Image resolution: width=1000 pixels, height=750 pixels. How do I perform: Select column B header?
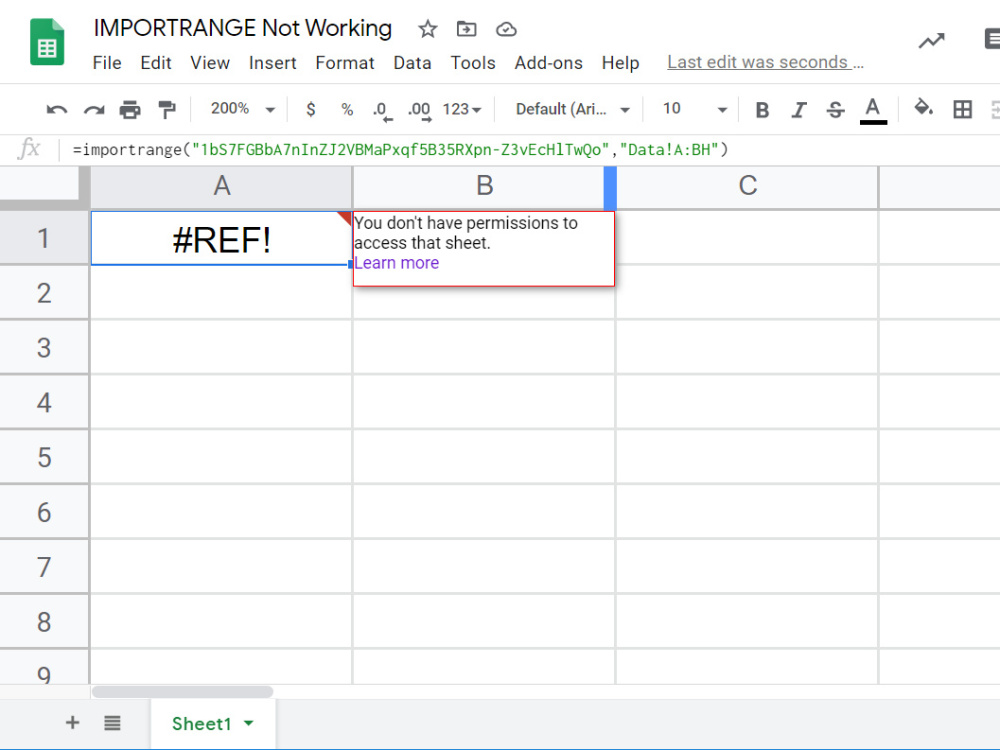484,186
